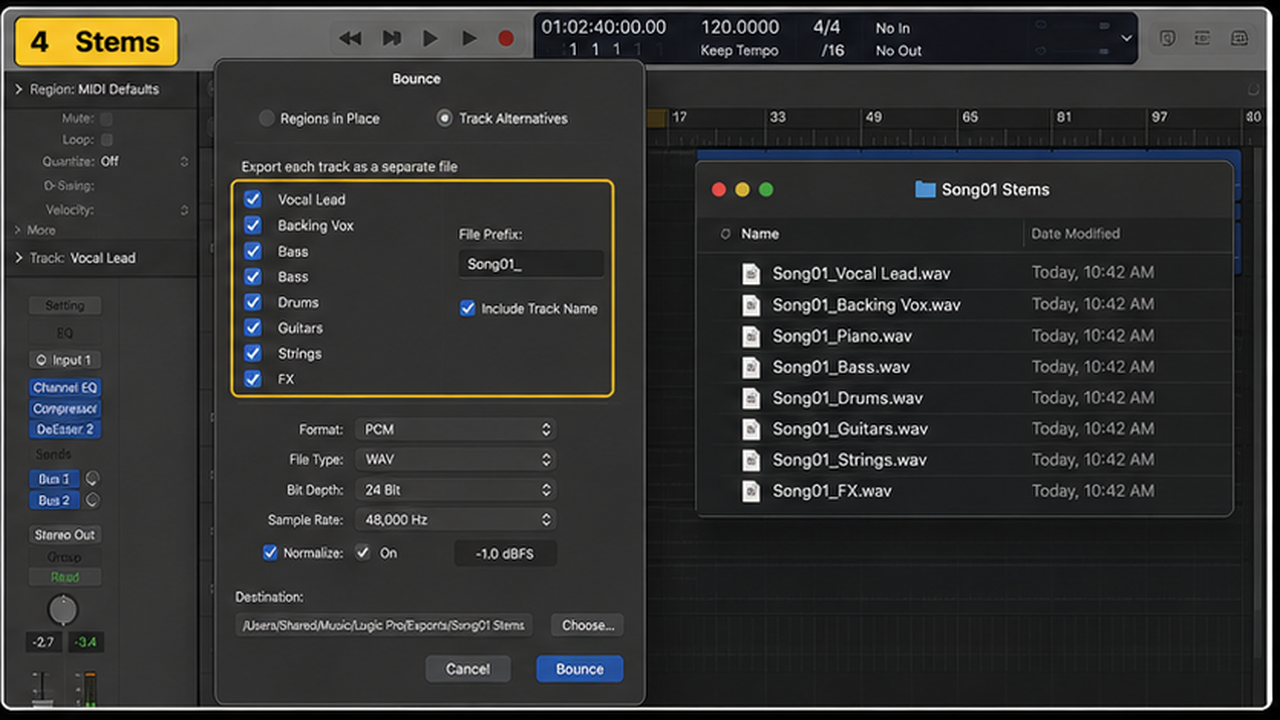1280x720 pixels.
Task: Open the Bit Depth 24 Bit dropdown
Action: tap(455, 490)
